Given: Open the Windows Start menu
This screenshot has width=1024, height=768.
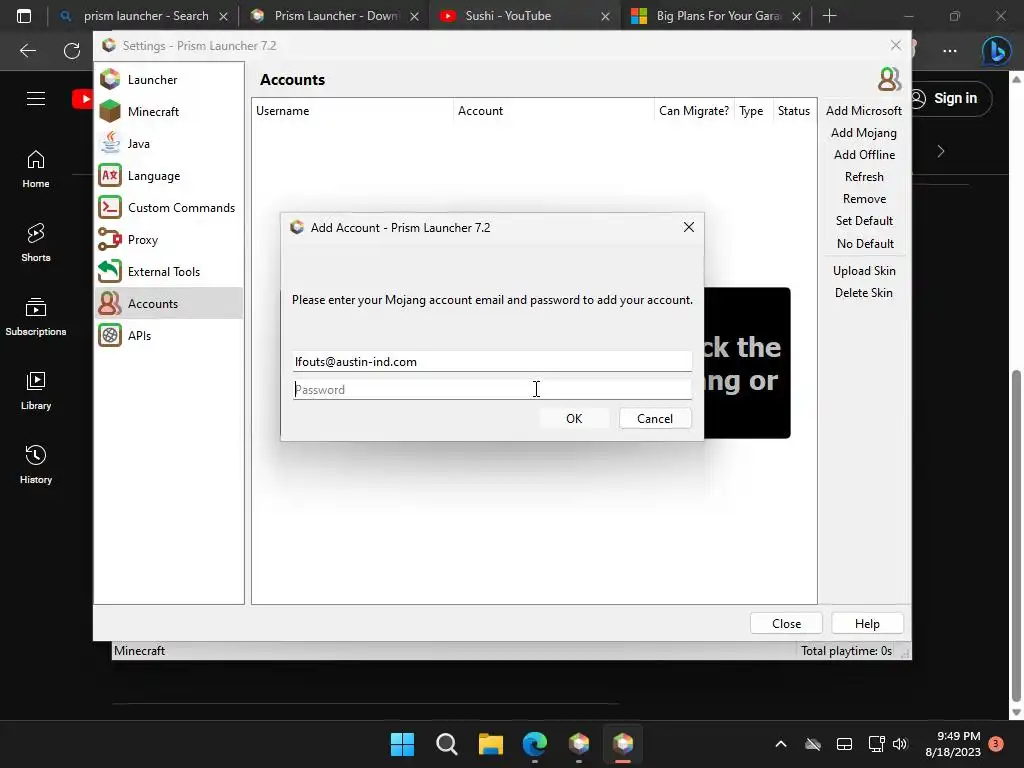Looking at the screenshot, I should point(402,744).
